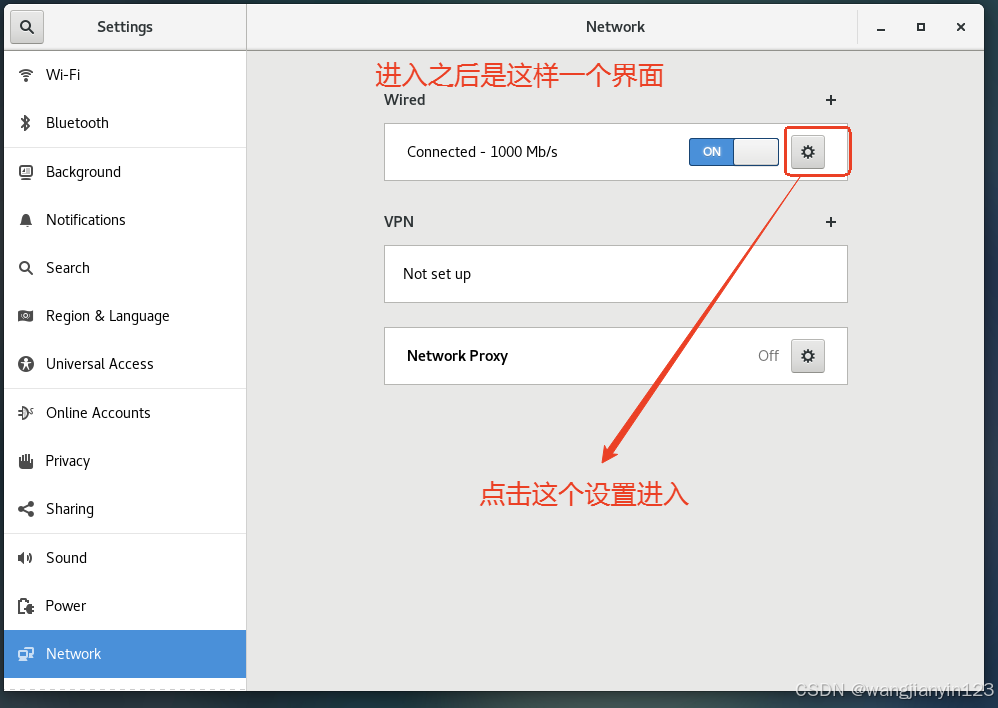Click the Universal Access person icon
Viewport: 998px width, 708px height.
[25, 364]
